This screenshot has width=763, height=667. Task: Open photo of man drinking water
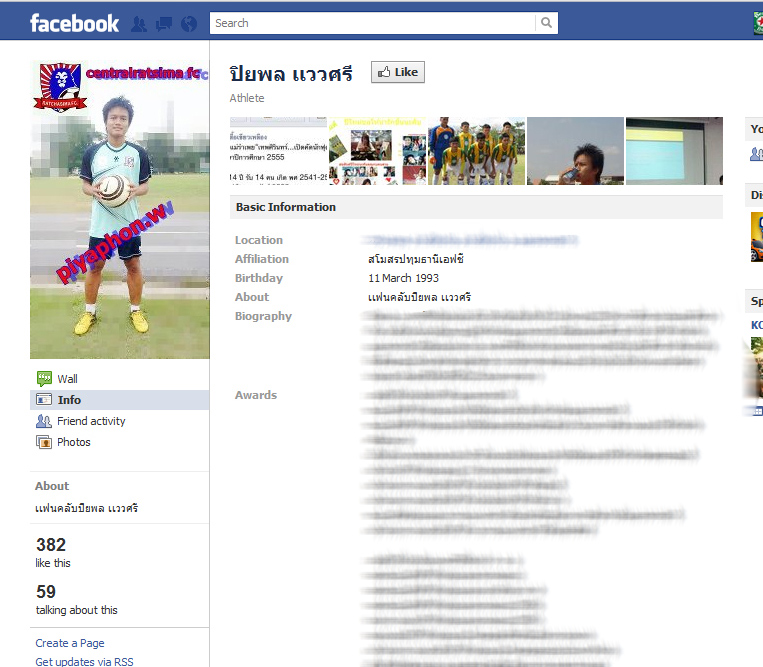575,151
